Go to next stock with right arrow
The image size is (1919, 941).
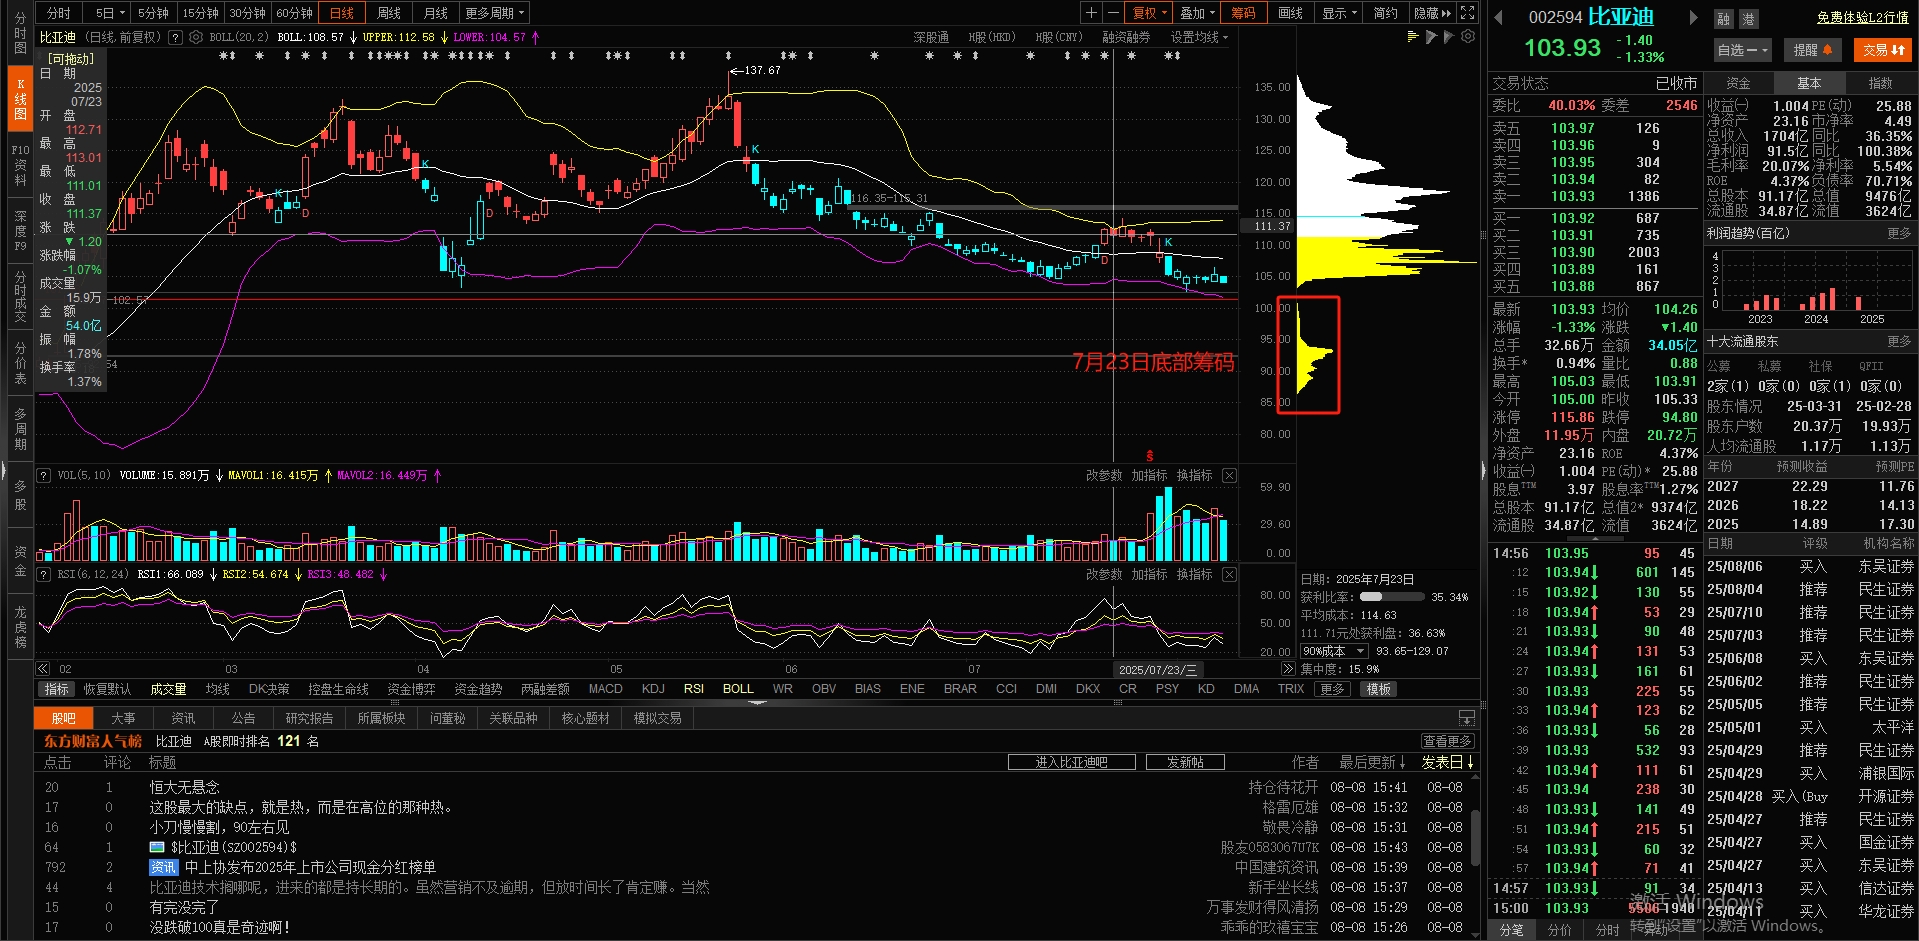coord(1693,17)
